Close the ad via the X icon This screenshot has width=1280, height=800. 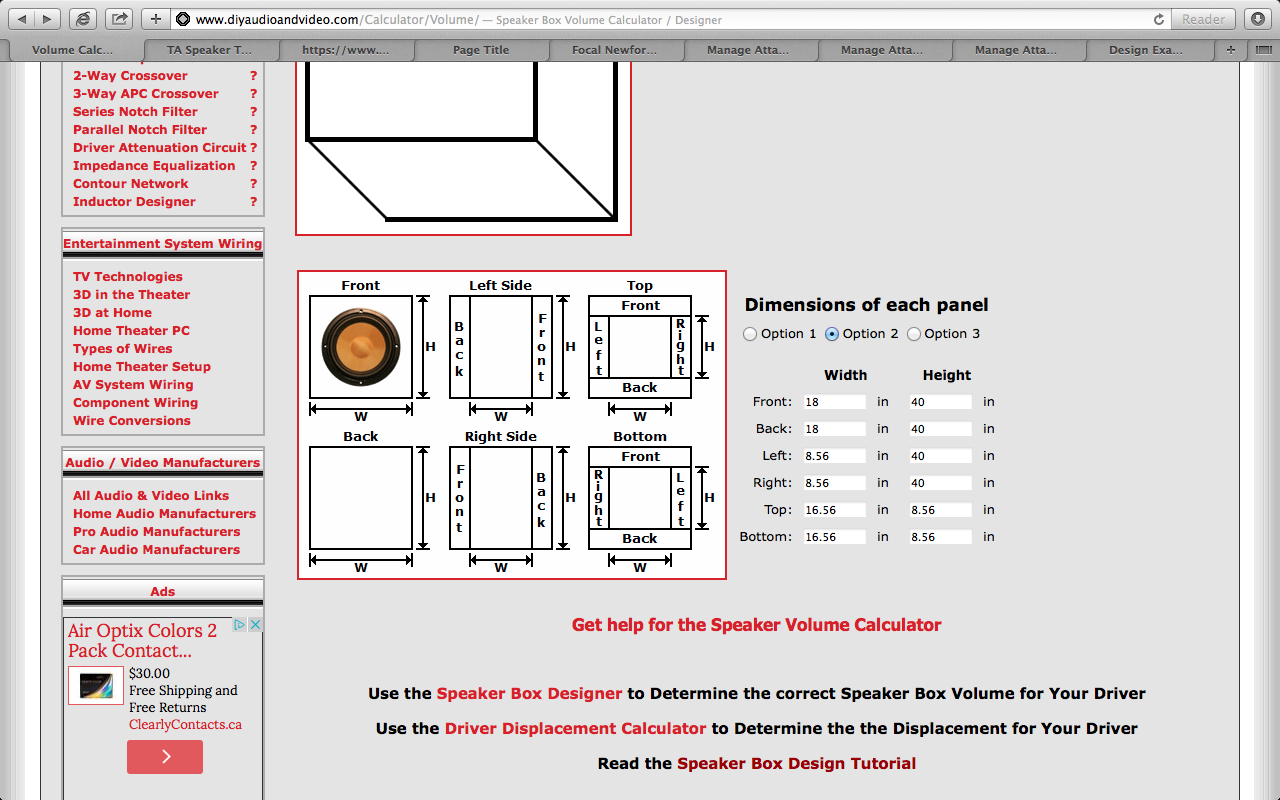[255, 625]
